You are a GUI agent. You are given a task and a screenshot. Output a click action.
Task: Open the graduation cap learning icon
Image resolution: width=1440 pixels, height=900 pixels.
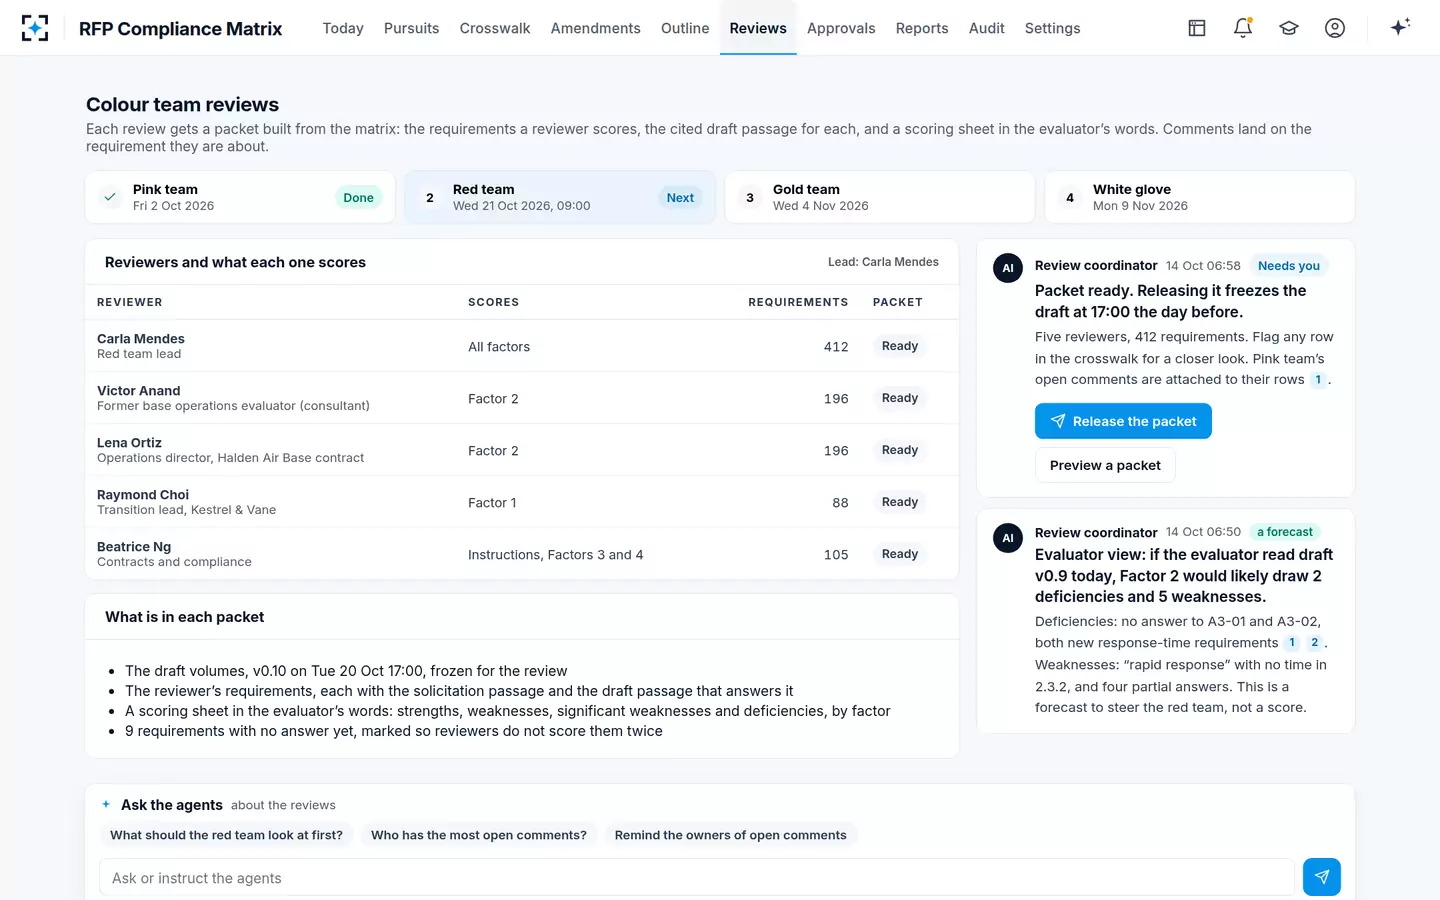1289,28
